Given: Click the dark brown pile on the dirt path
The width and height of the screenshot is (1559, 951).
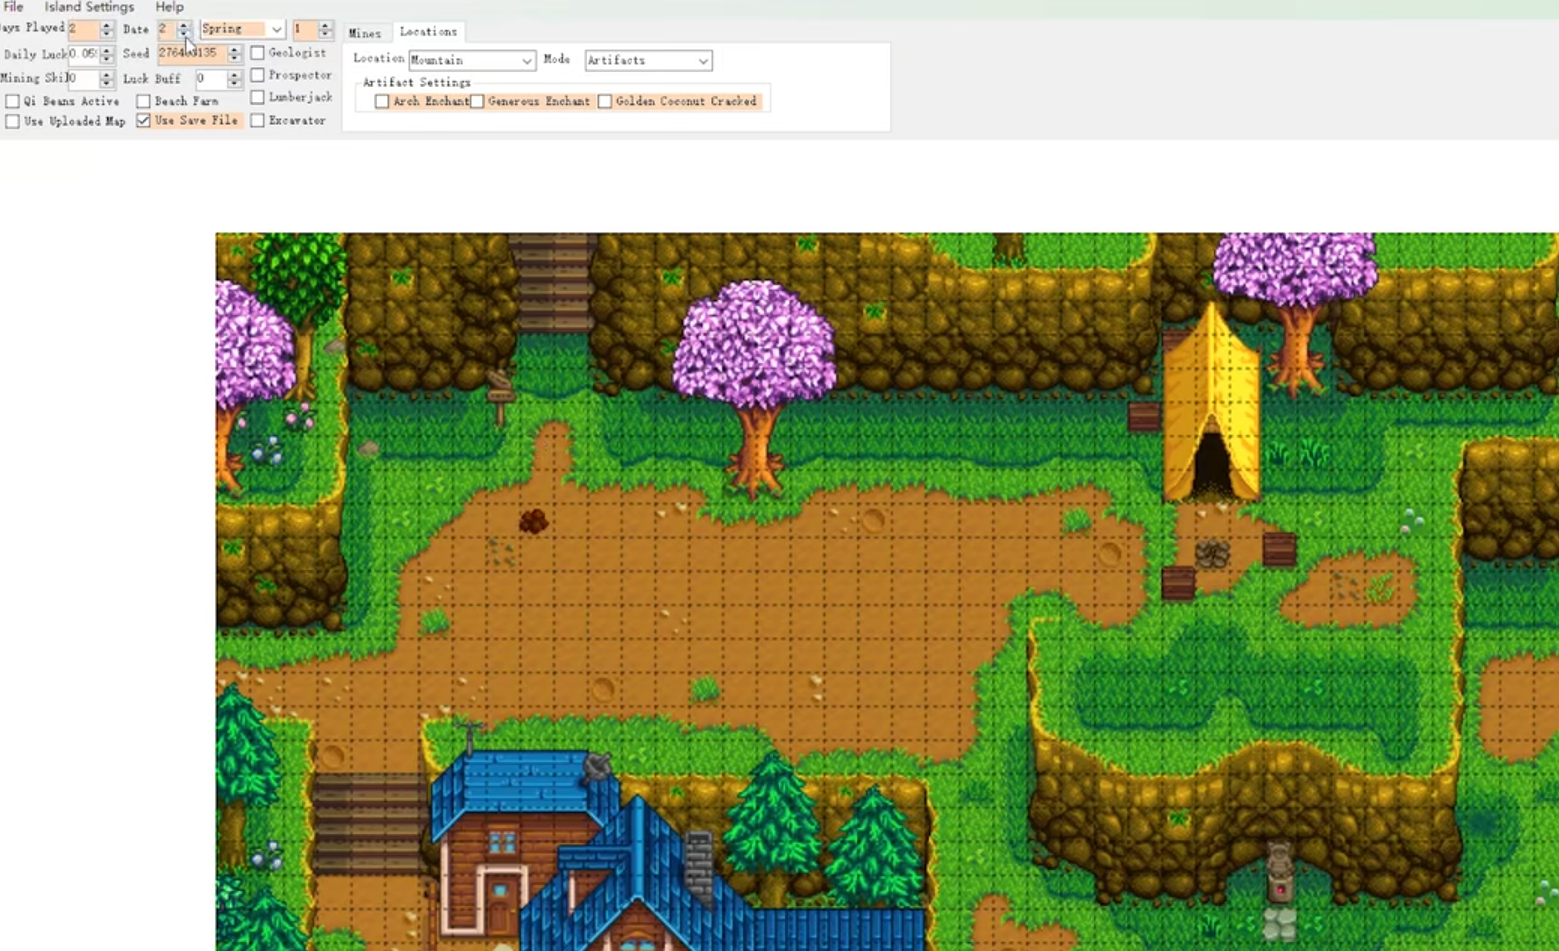Looking at the screenshot, I should point(533,521).
